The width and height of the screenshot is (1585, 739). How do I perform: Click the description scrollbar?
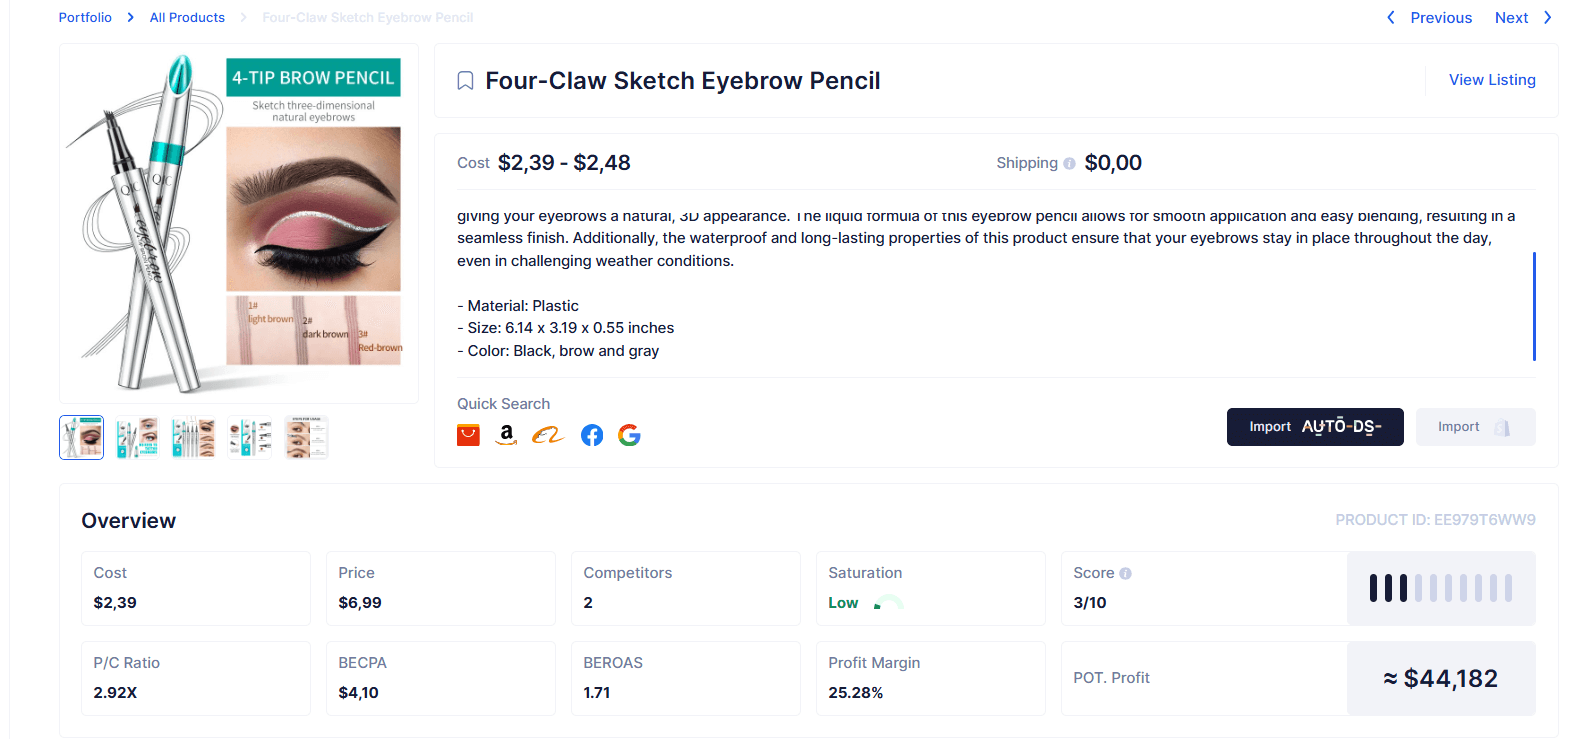(1534, 306)
